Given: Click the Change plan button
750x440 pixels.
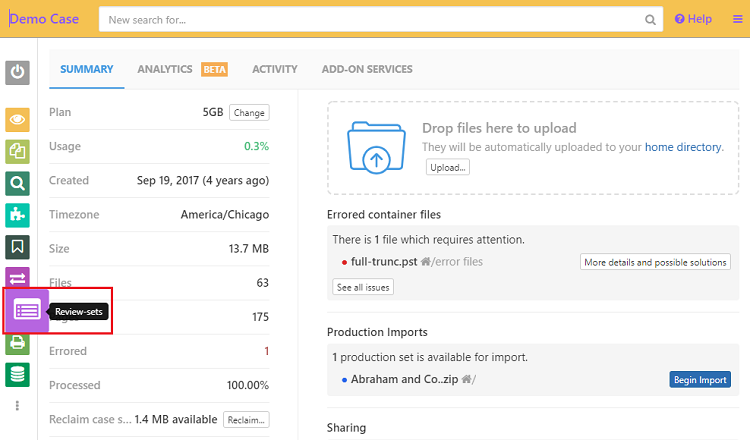Looking at the screenshot, I should click(249, 113).
